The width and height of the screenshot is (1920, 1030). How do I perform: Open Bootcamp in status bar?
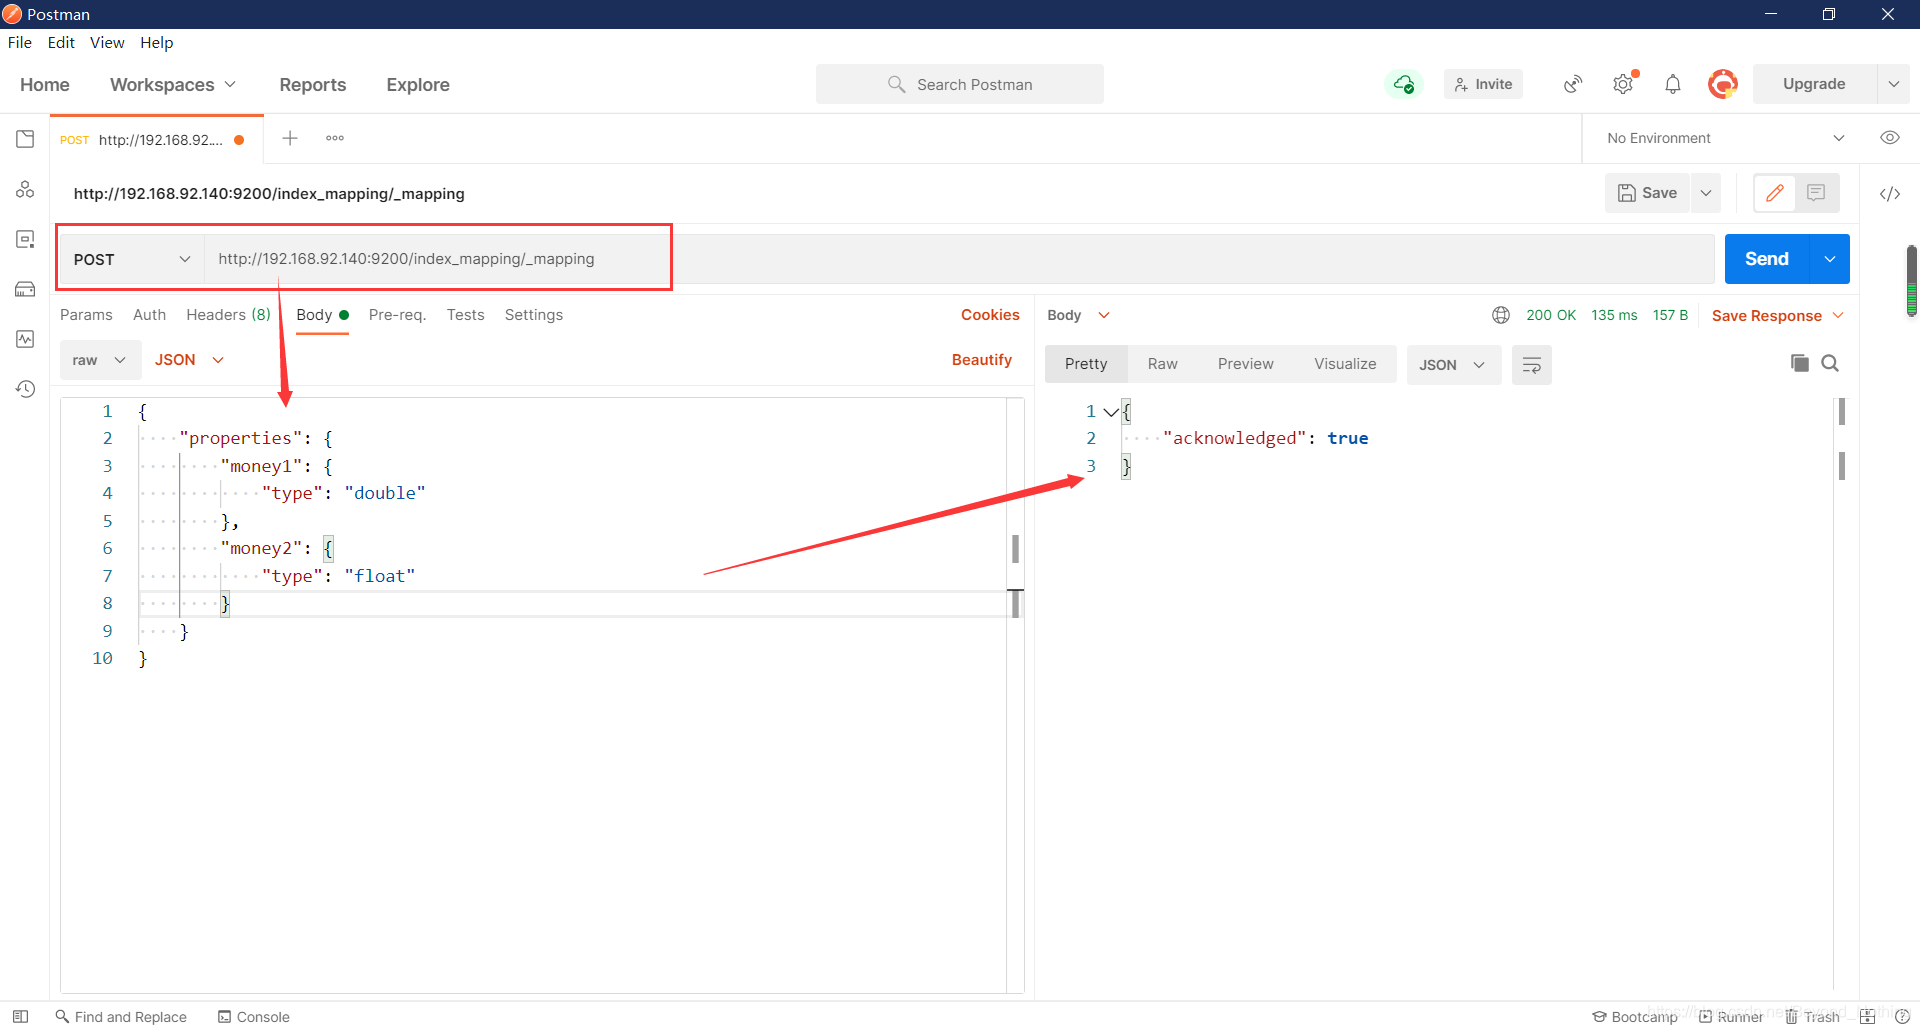1635,1016
